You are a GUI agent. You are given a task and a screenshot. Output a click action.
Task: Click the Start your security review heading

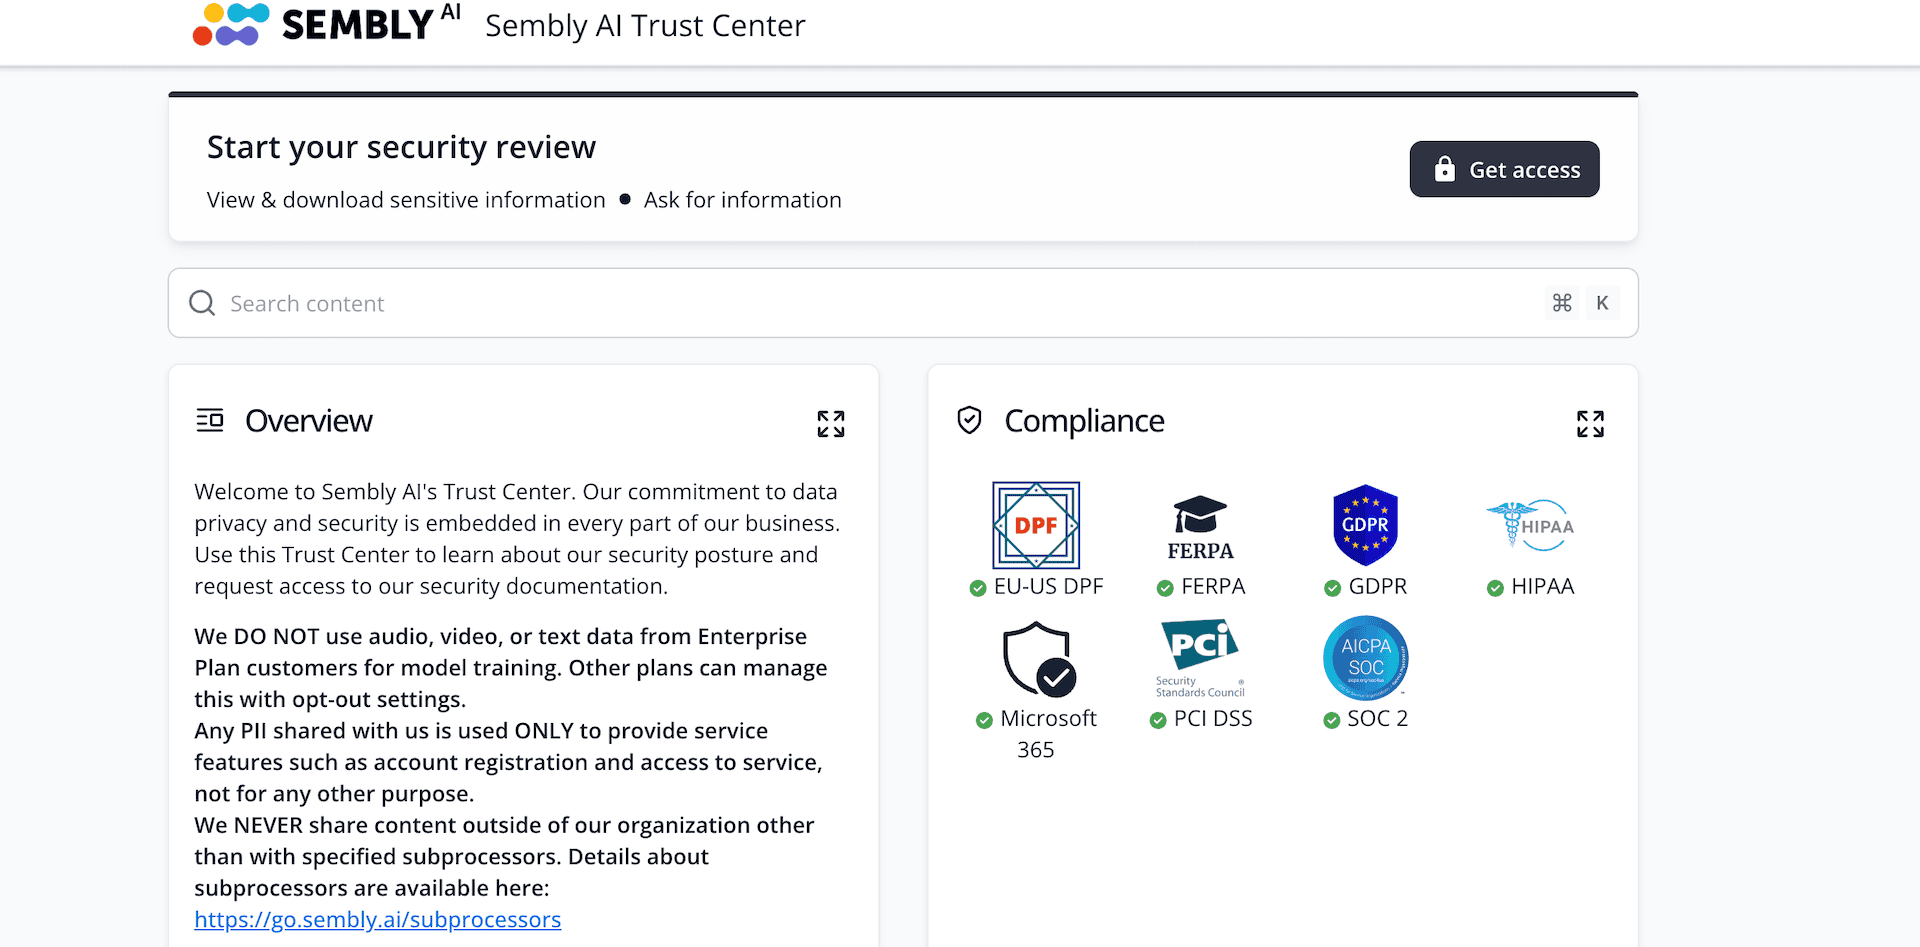tap(401, 147)
